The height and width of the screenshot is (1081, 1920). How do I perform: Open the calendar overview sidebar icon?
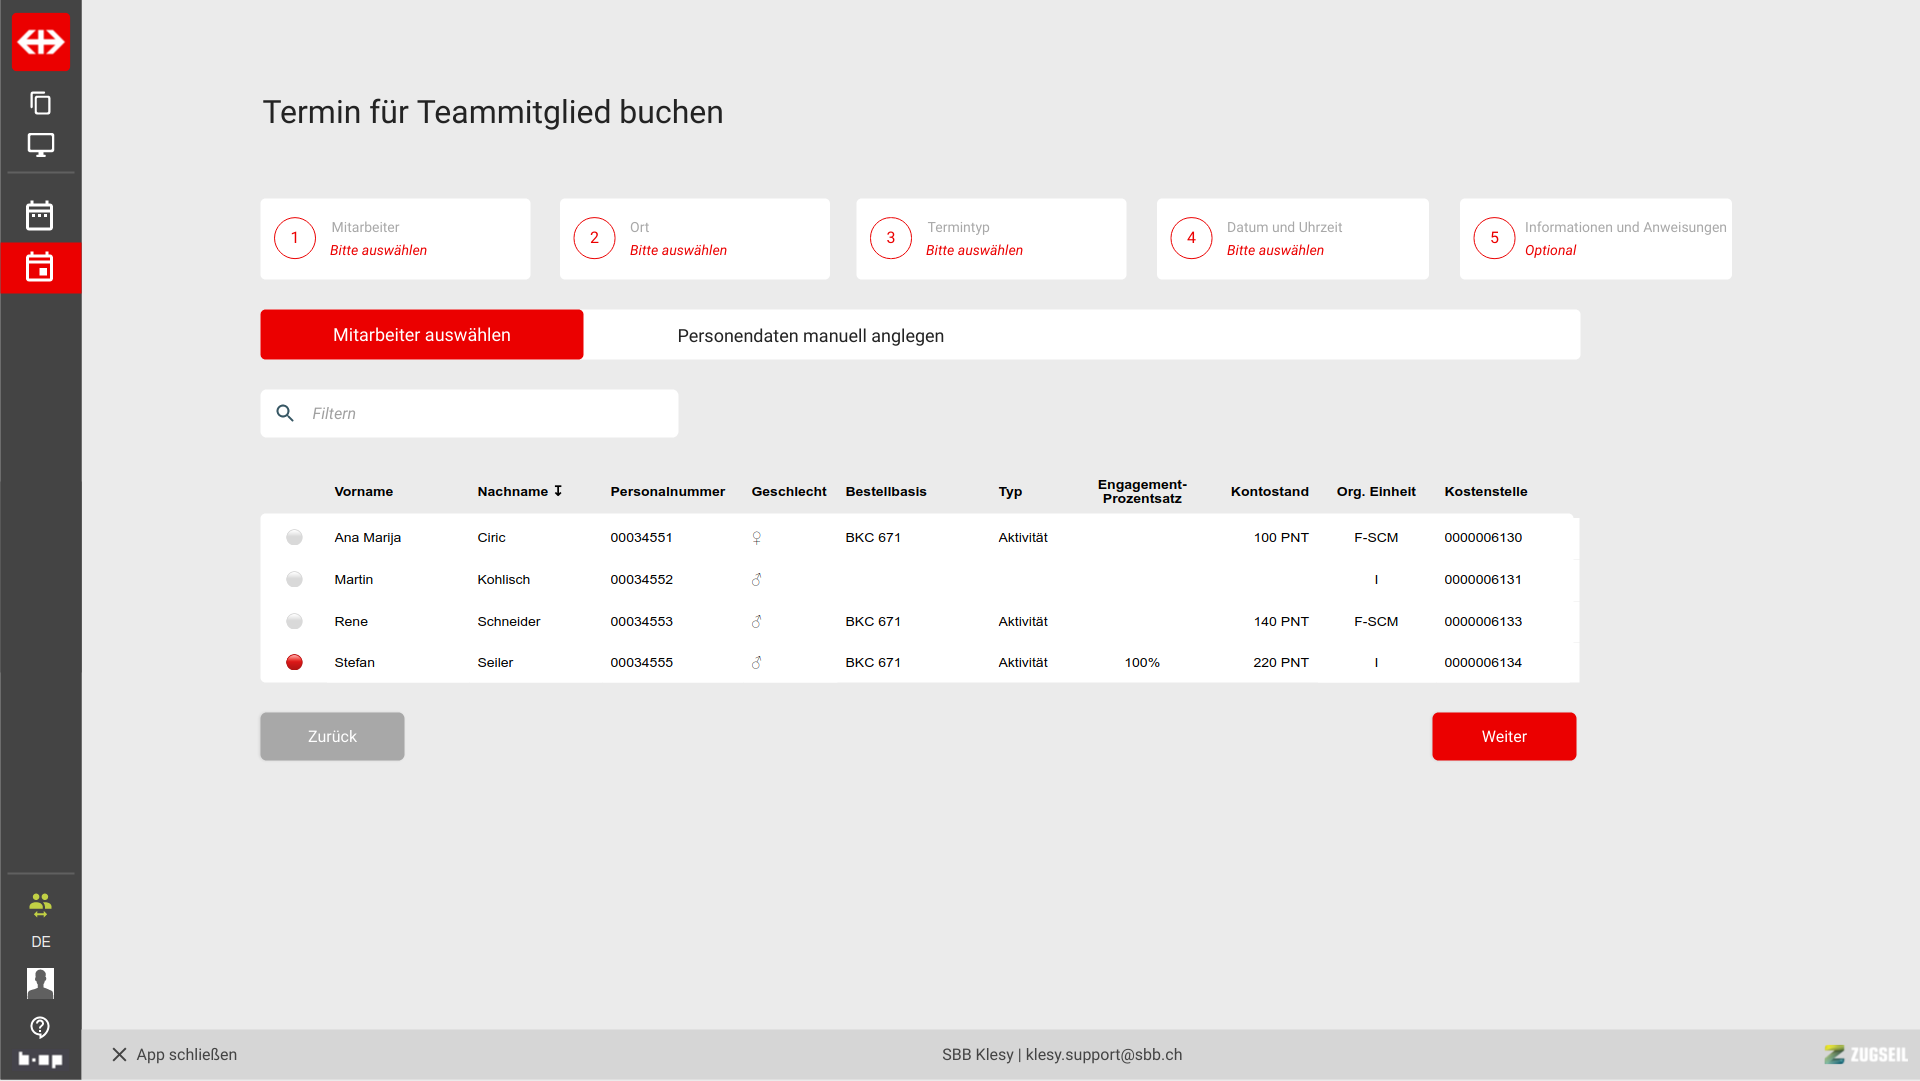[40, 216]
